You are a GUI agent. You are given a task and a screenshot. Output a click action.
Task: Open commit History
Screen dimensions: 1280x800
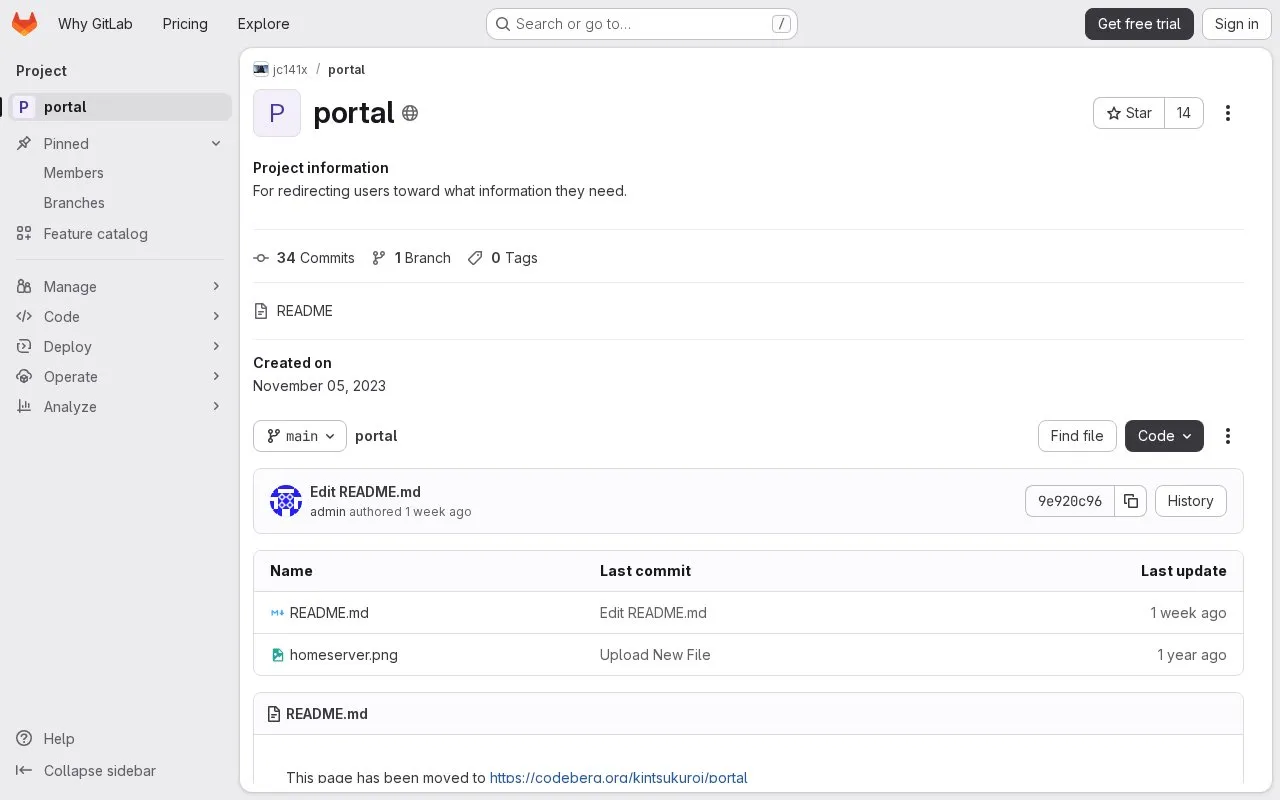click(1190, 501)
